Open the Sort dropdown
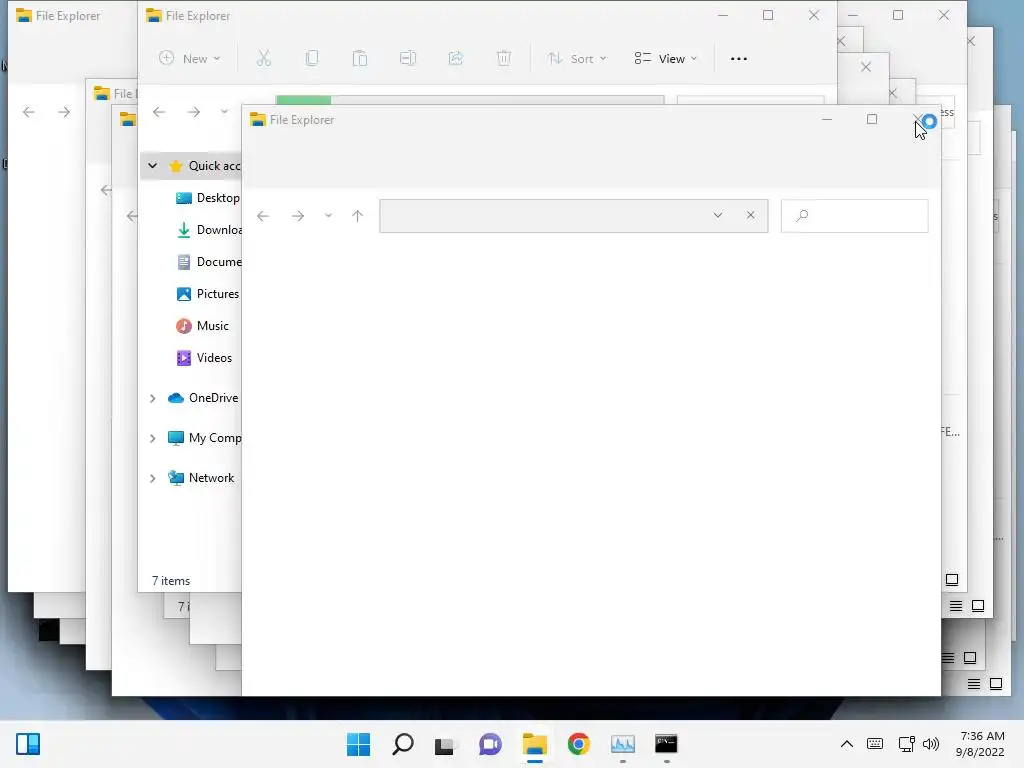1024x768 pixels. 577,59
